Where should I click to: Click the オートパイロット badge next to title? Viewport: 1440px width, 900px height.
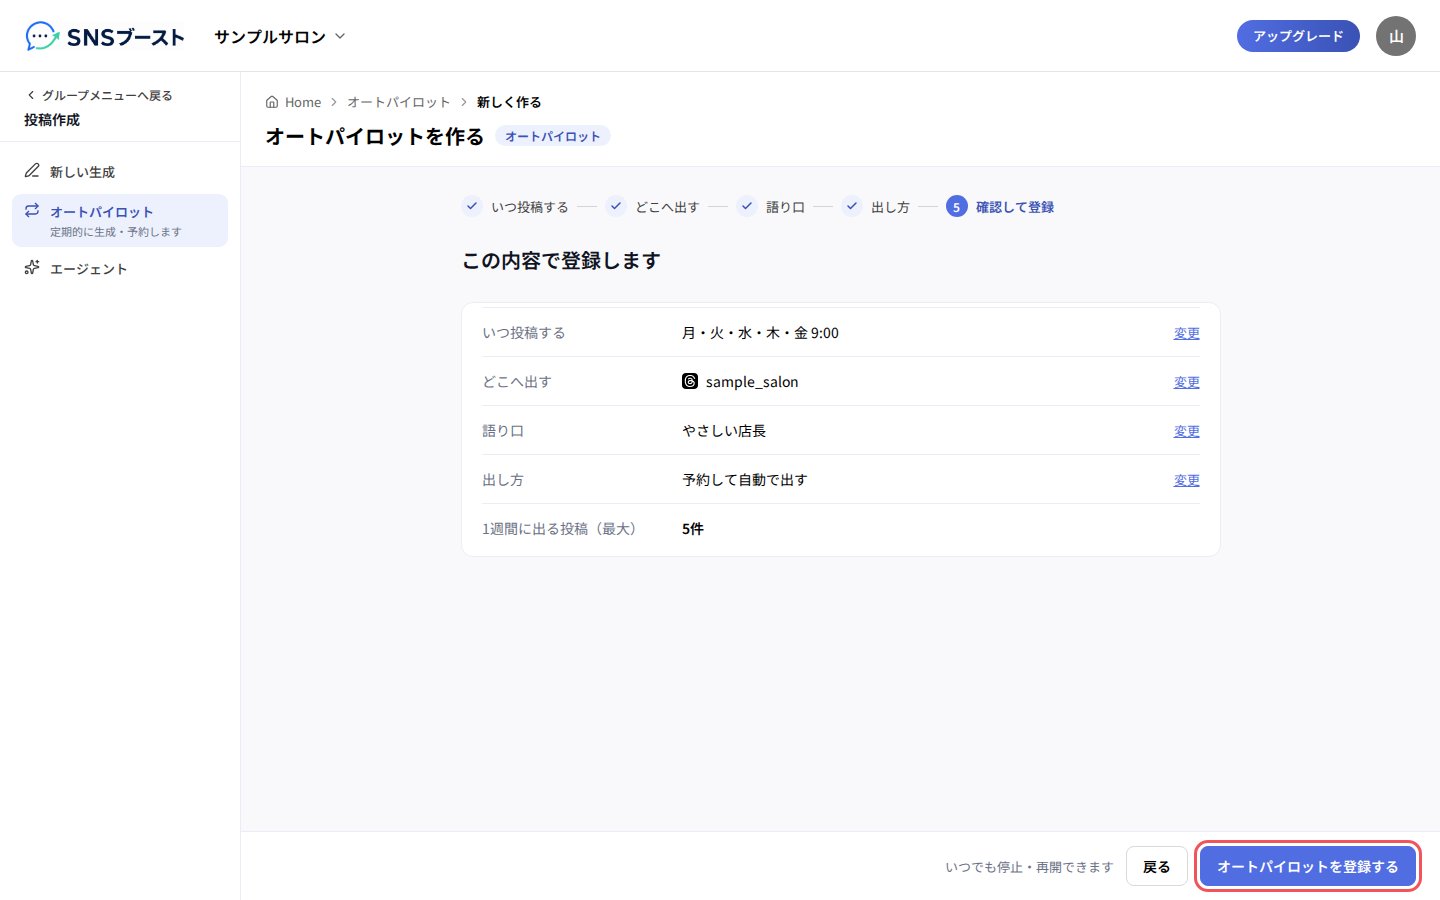553,136
